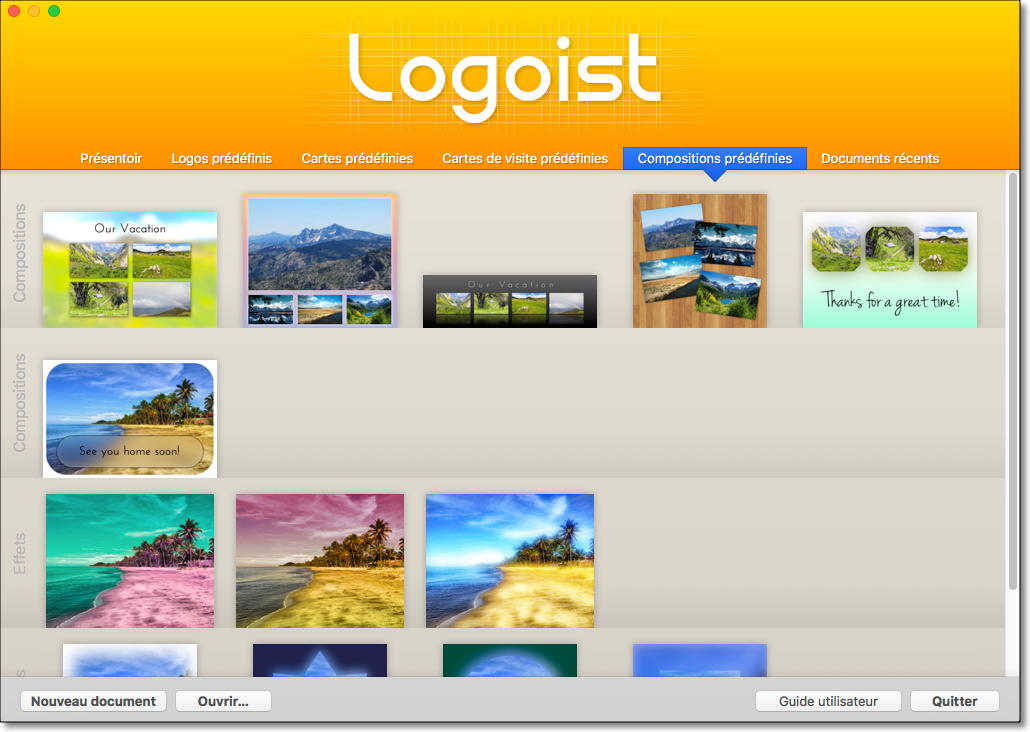
Task: Choose the star-shaped thumbnail on navy background
Action: 320,660
